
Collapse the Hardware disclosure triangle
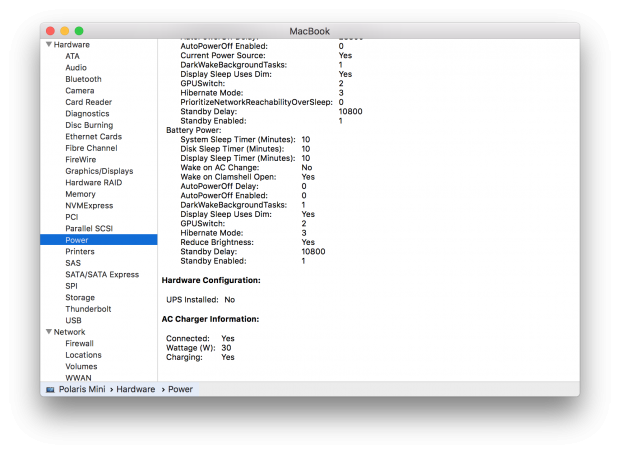(x=49, y=44)
